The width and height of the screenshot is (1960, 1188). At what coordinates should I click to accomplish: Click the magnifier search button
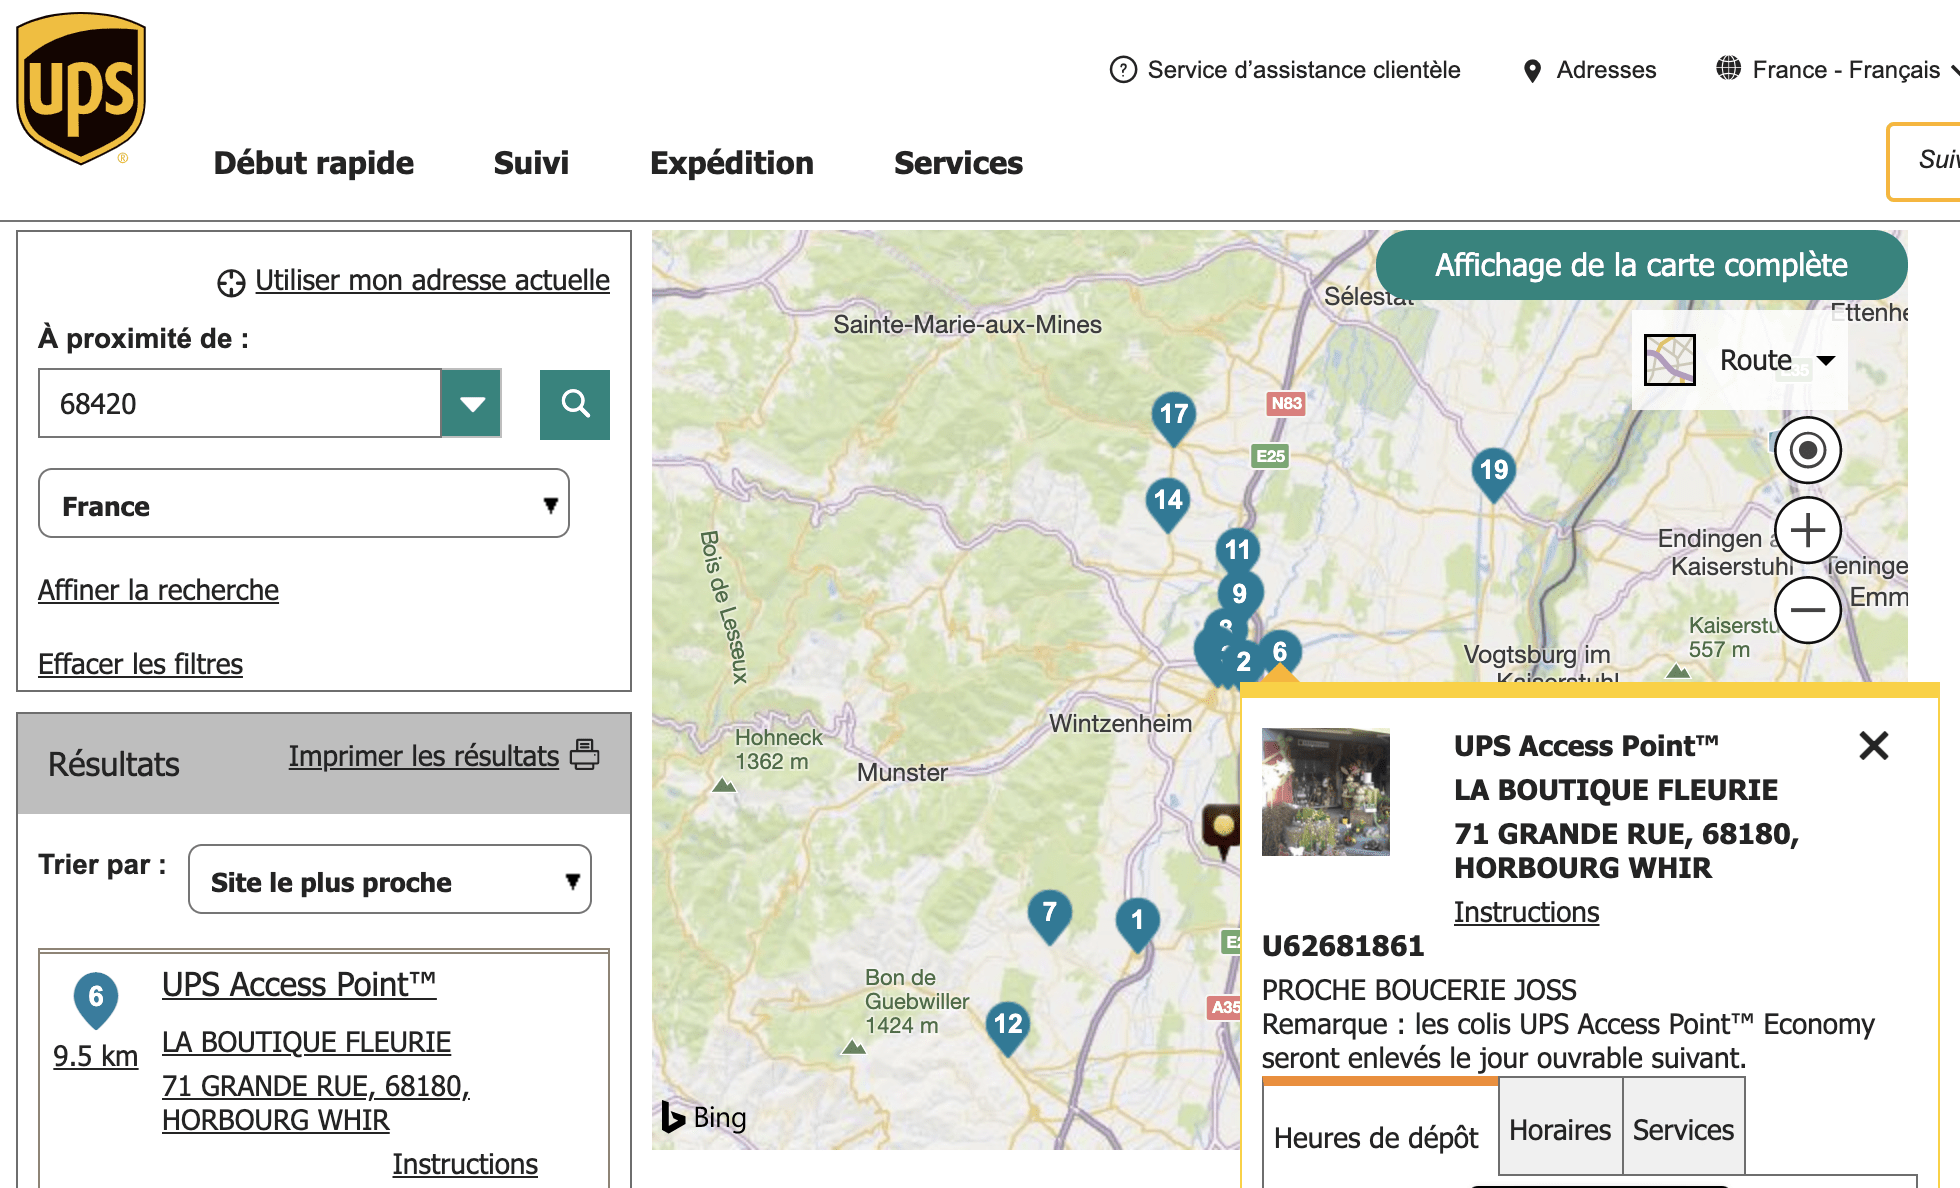tap(575, 404)
